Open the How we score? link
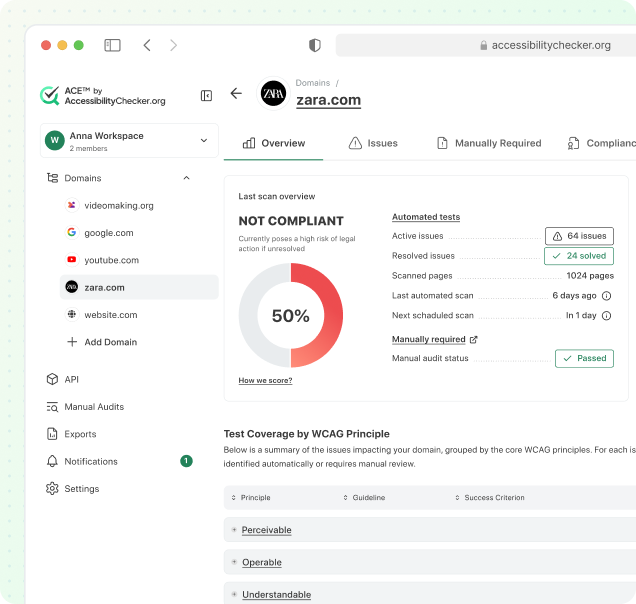The height and width of the screenshot is (604, 636). (265, 380)
